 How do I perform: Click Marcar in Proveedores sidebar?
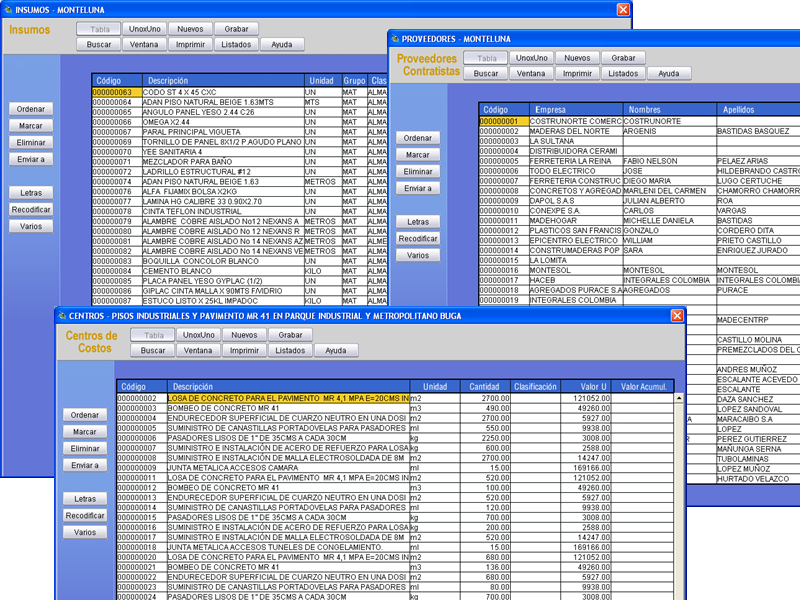click(418, 155)
